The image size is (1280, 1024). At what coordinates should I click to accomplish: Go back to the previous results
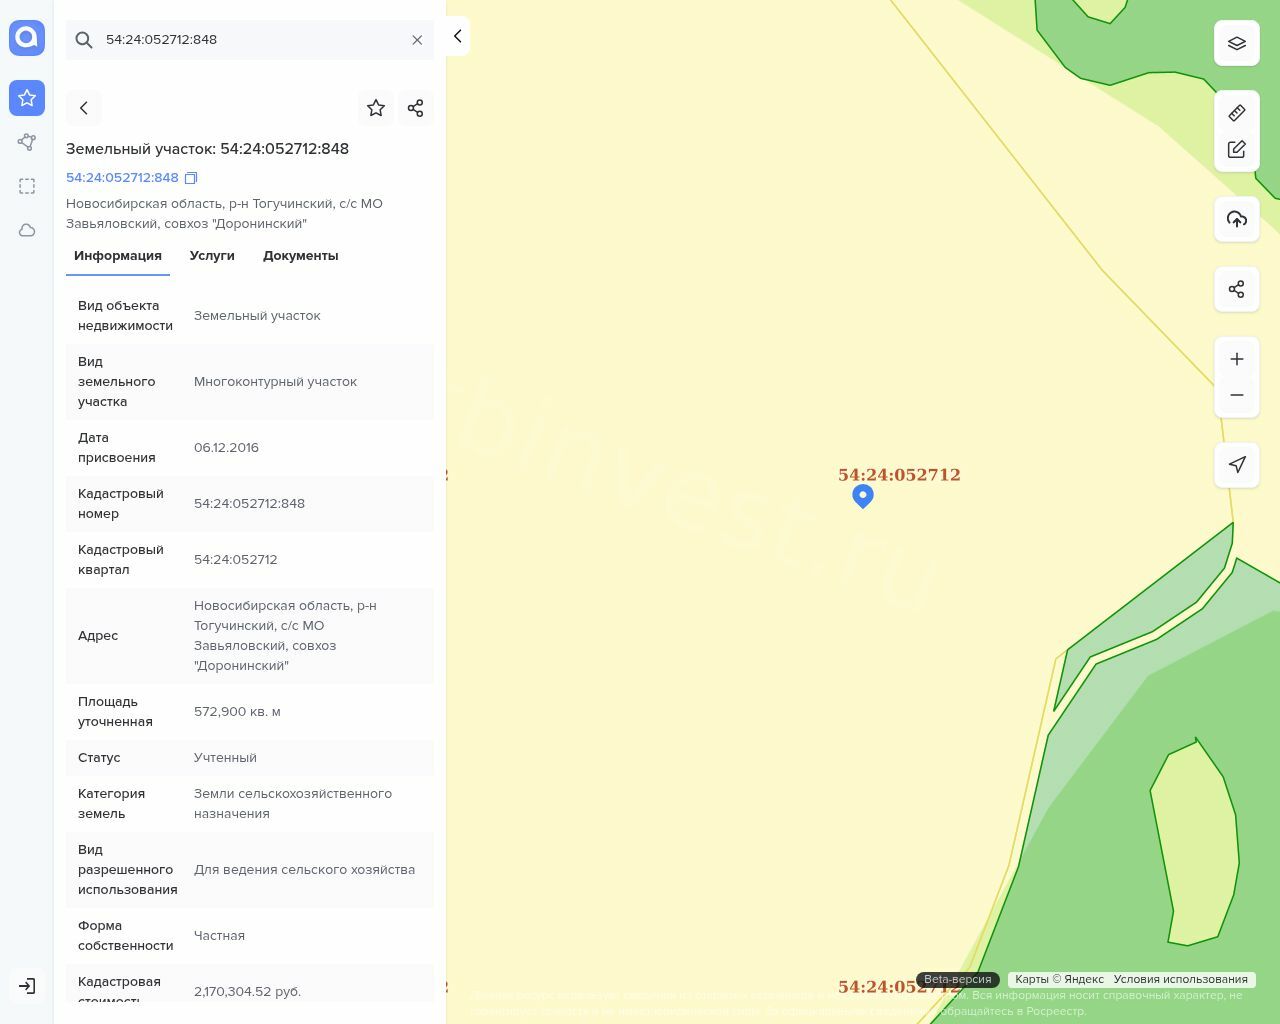84,108
